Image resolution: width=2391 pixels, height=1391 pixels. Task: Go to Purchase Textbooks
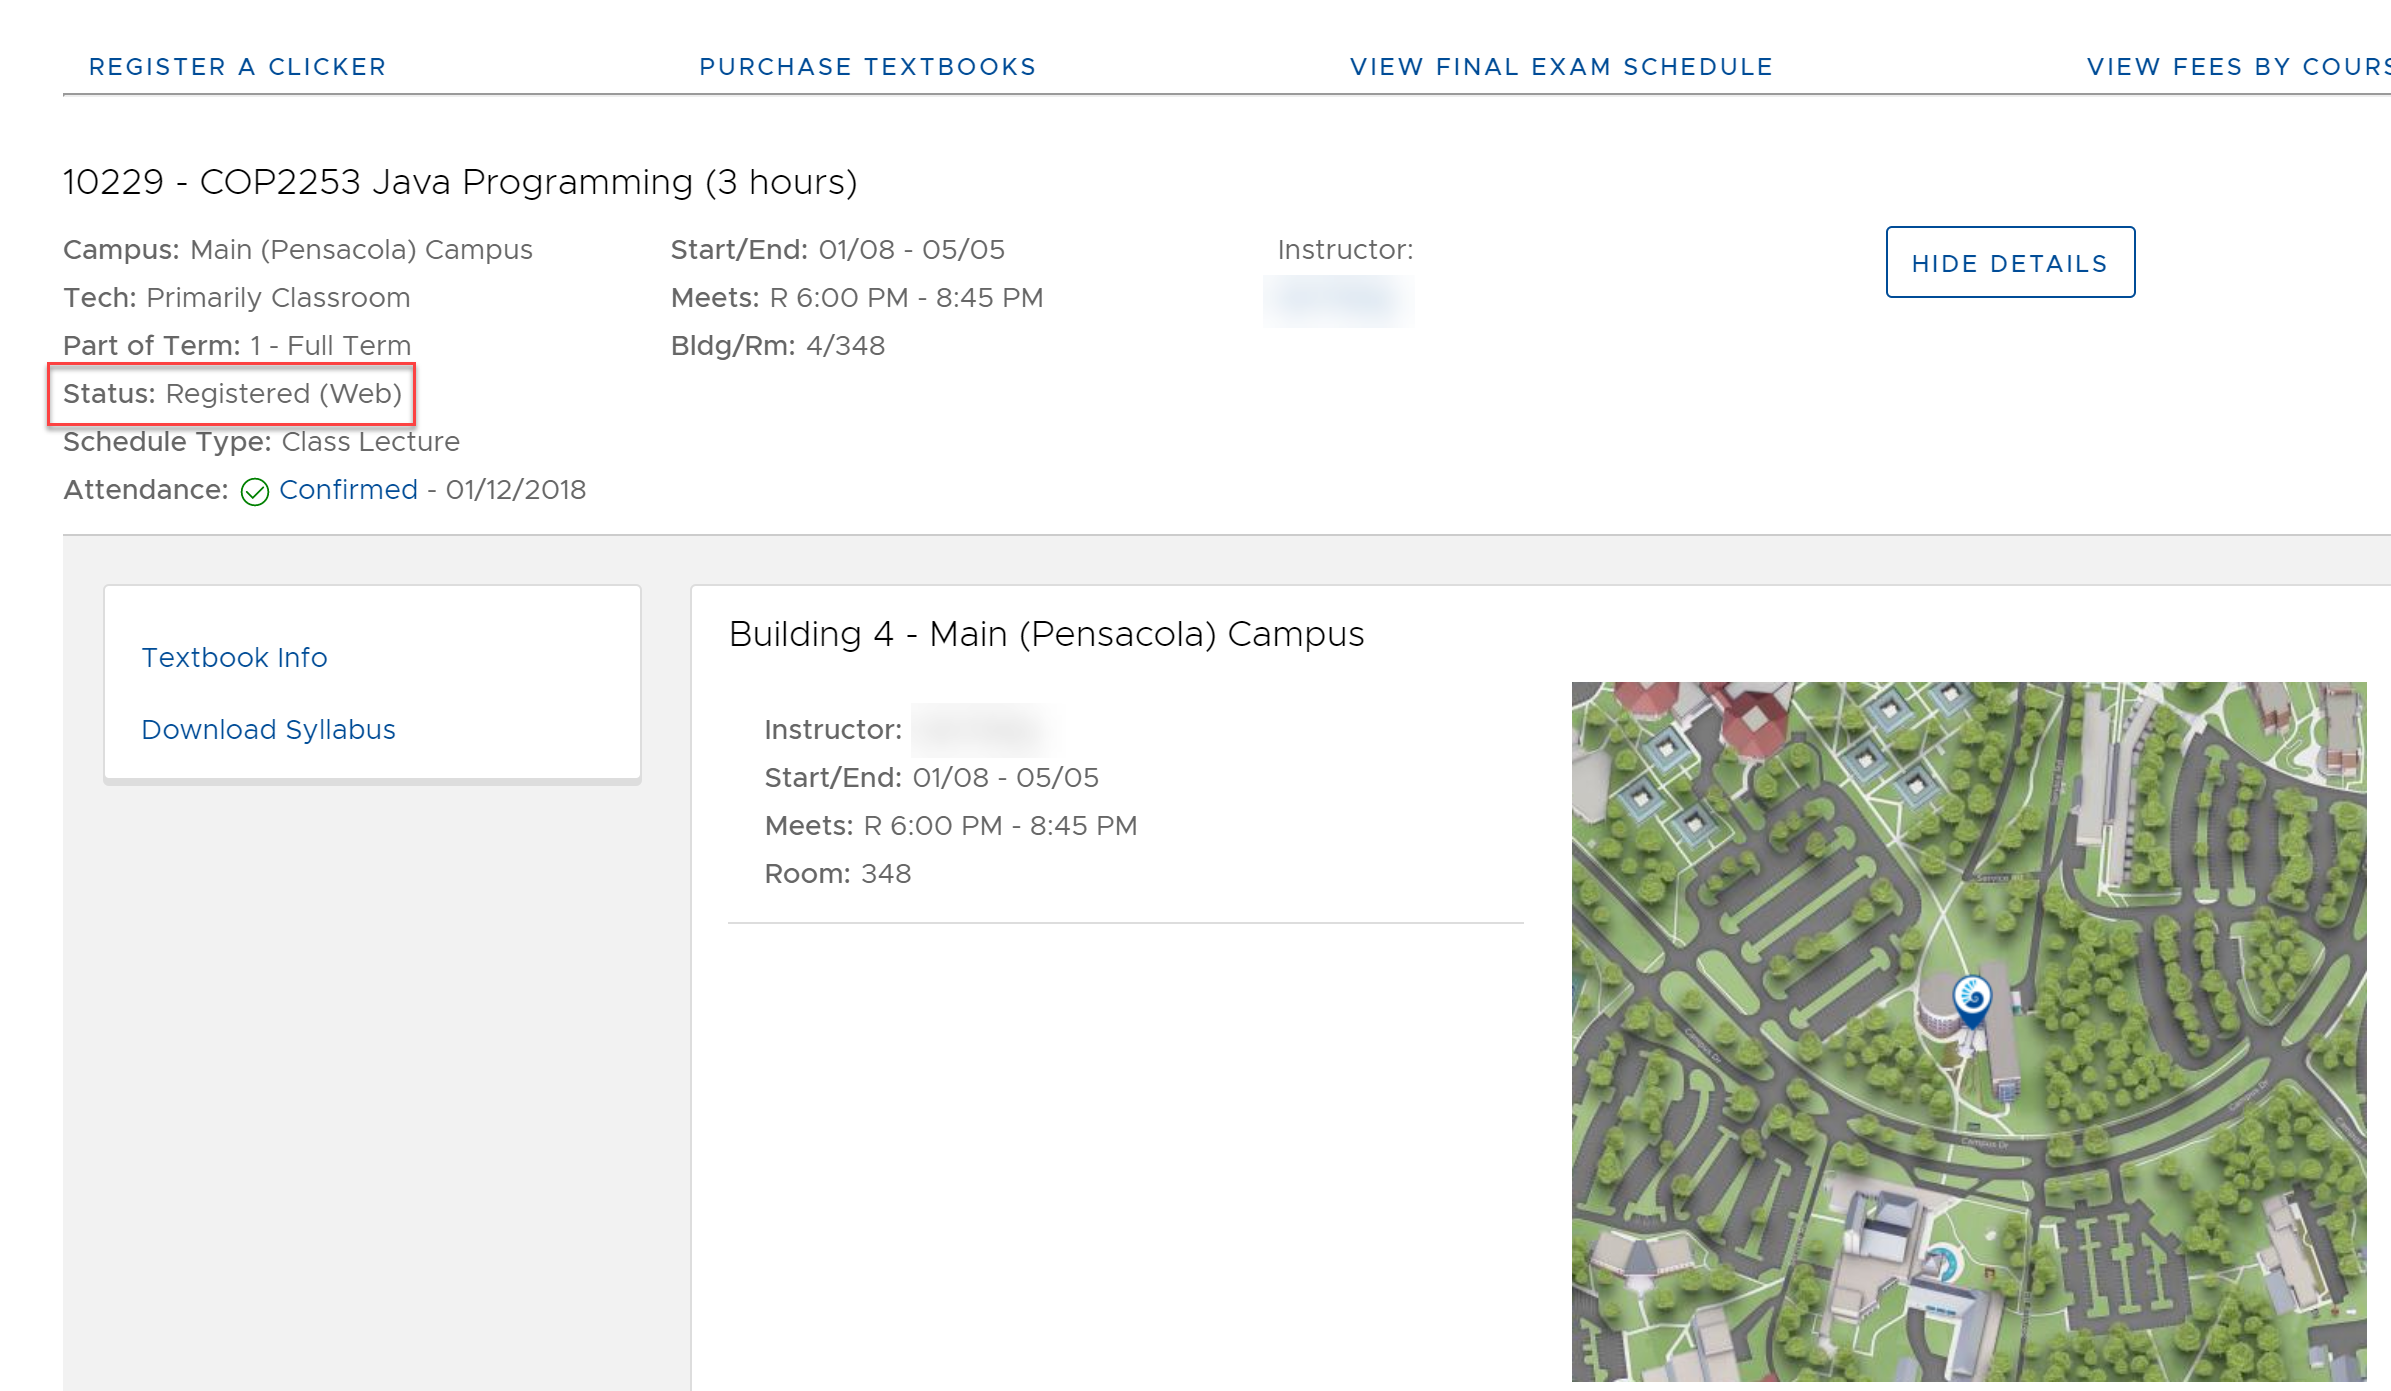click(867, 67)
